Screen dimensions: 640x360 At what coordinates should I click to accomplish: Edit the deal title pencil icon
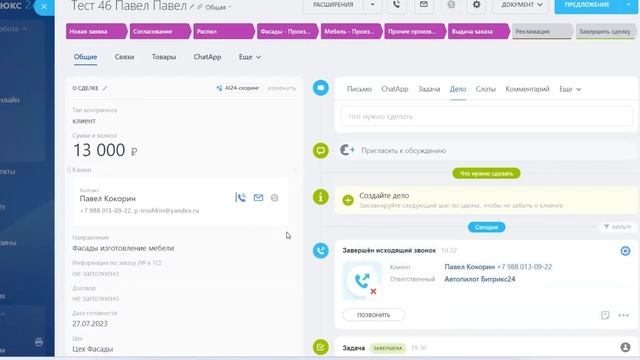click(192, 7)
